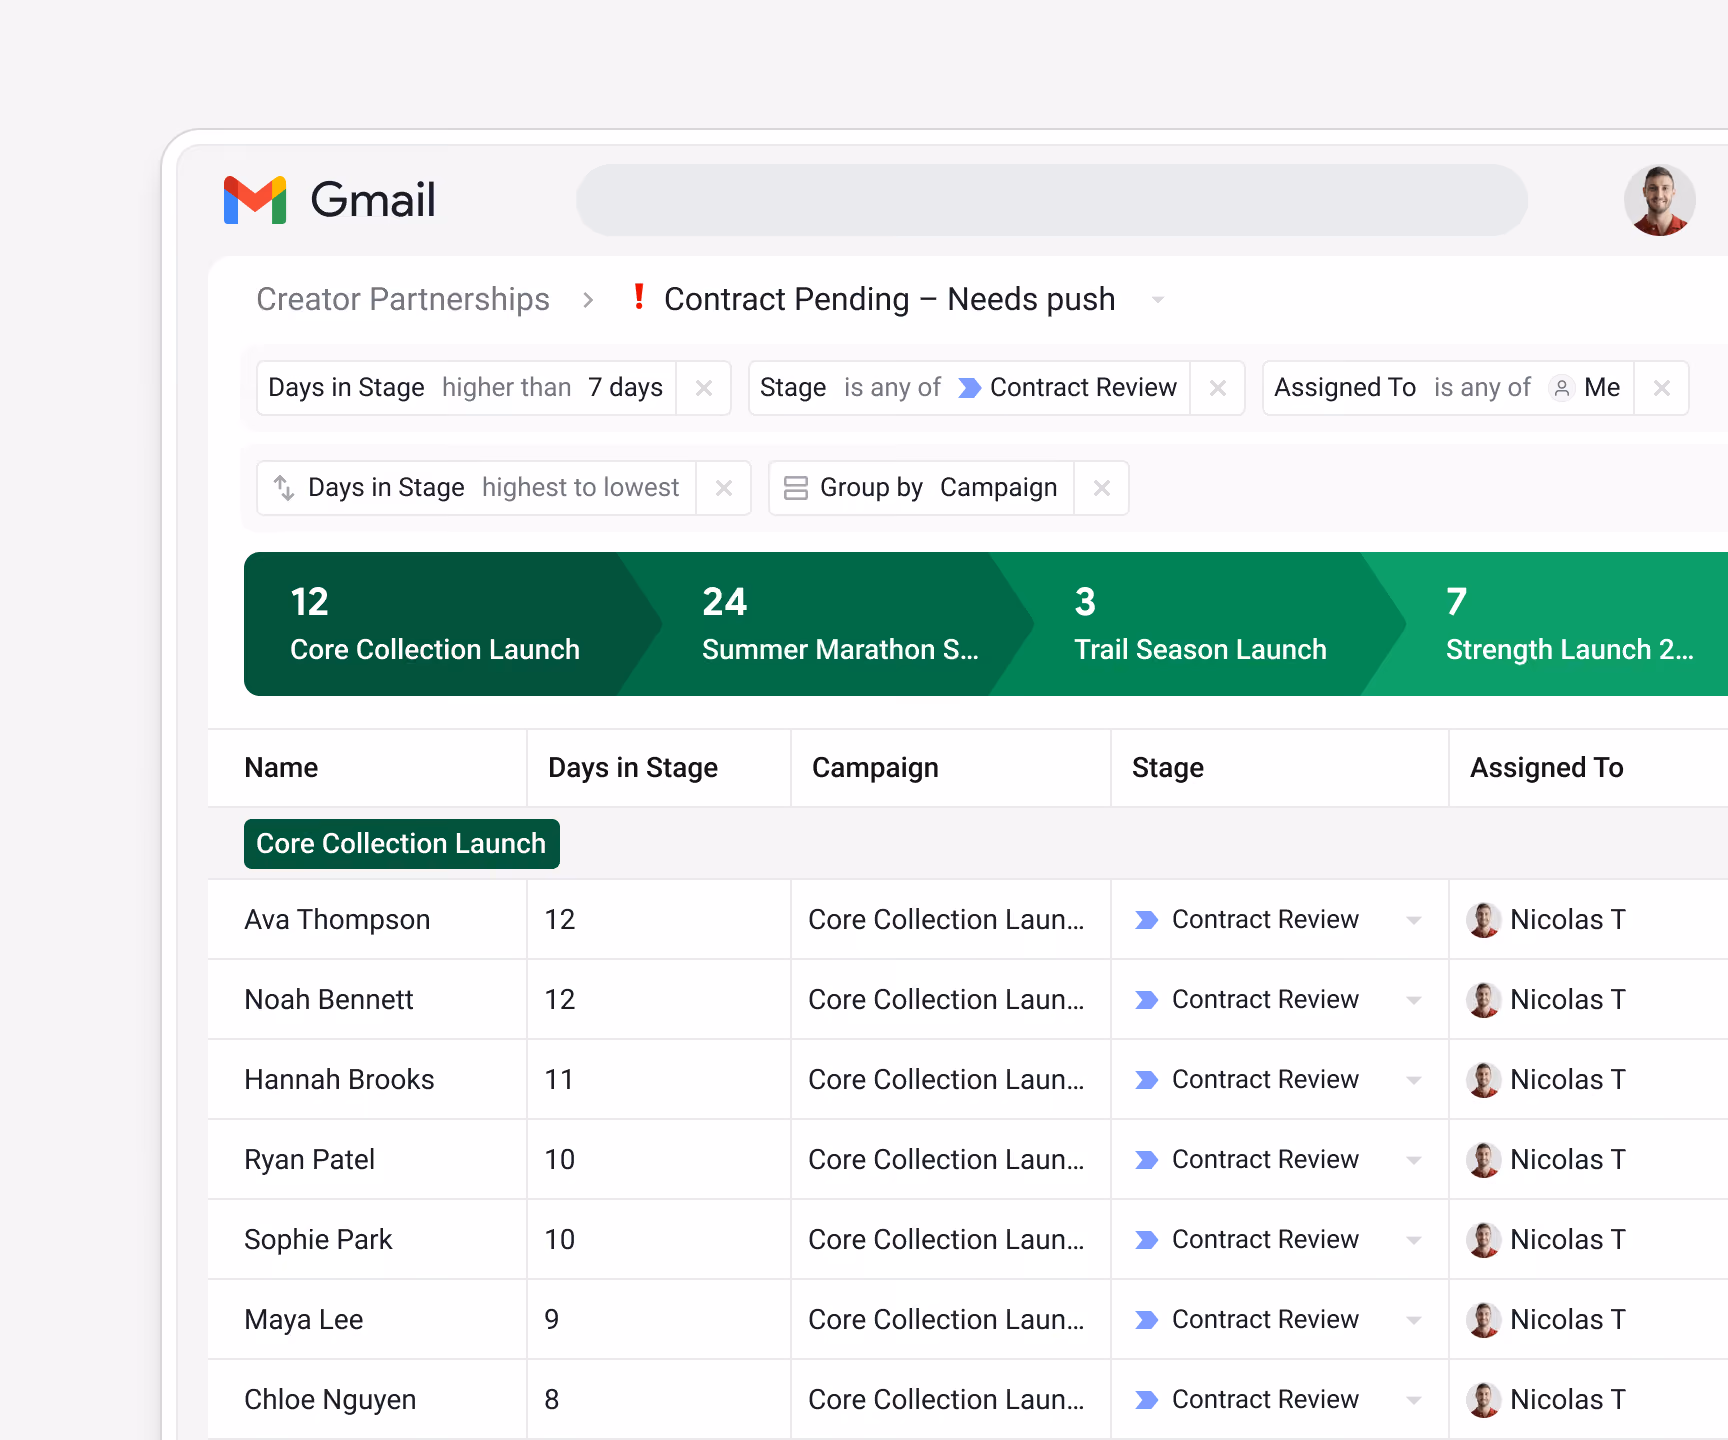This screenshot has width=1728, height=1440.
Task: Open stage dropdown for Ryan Patel
Action: pyautogui.click(x=1413, y=1160)
